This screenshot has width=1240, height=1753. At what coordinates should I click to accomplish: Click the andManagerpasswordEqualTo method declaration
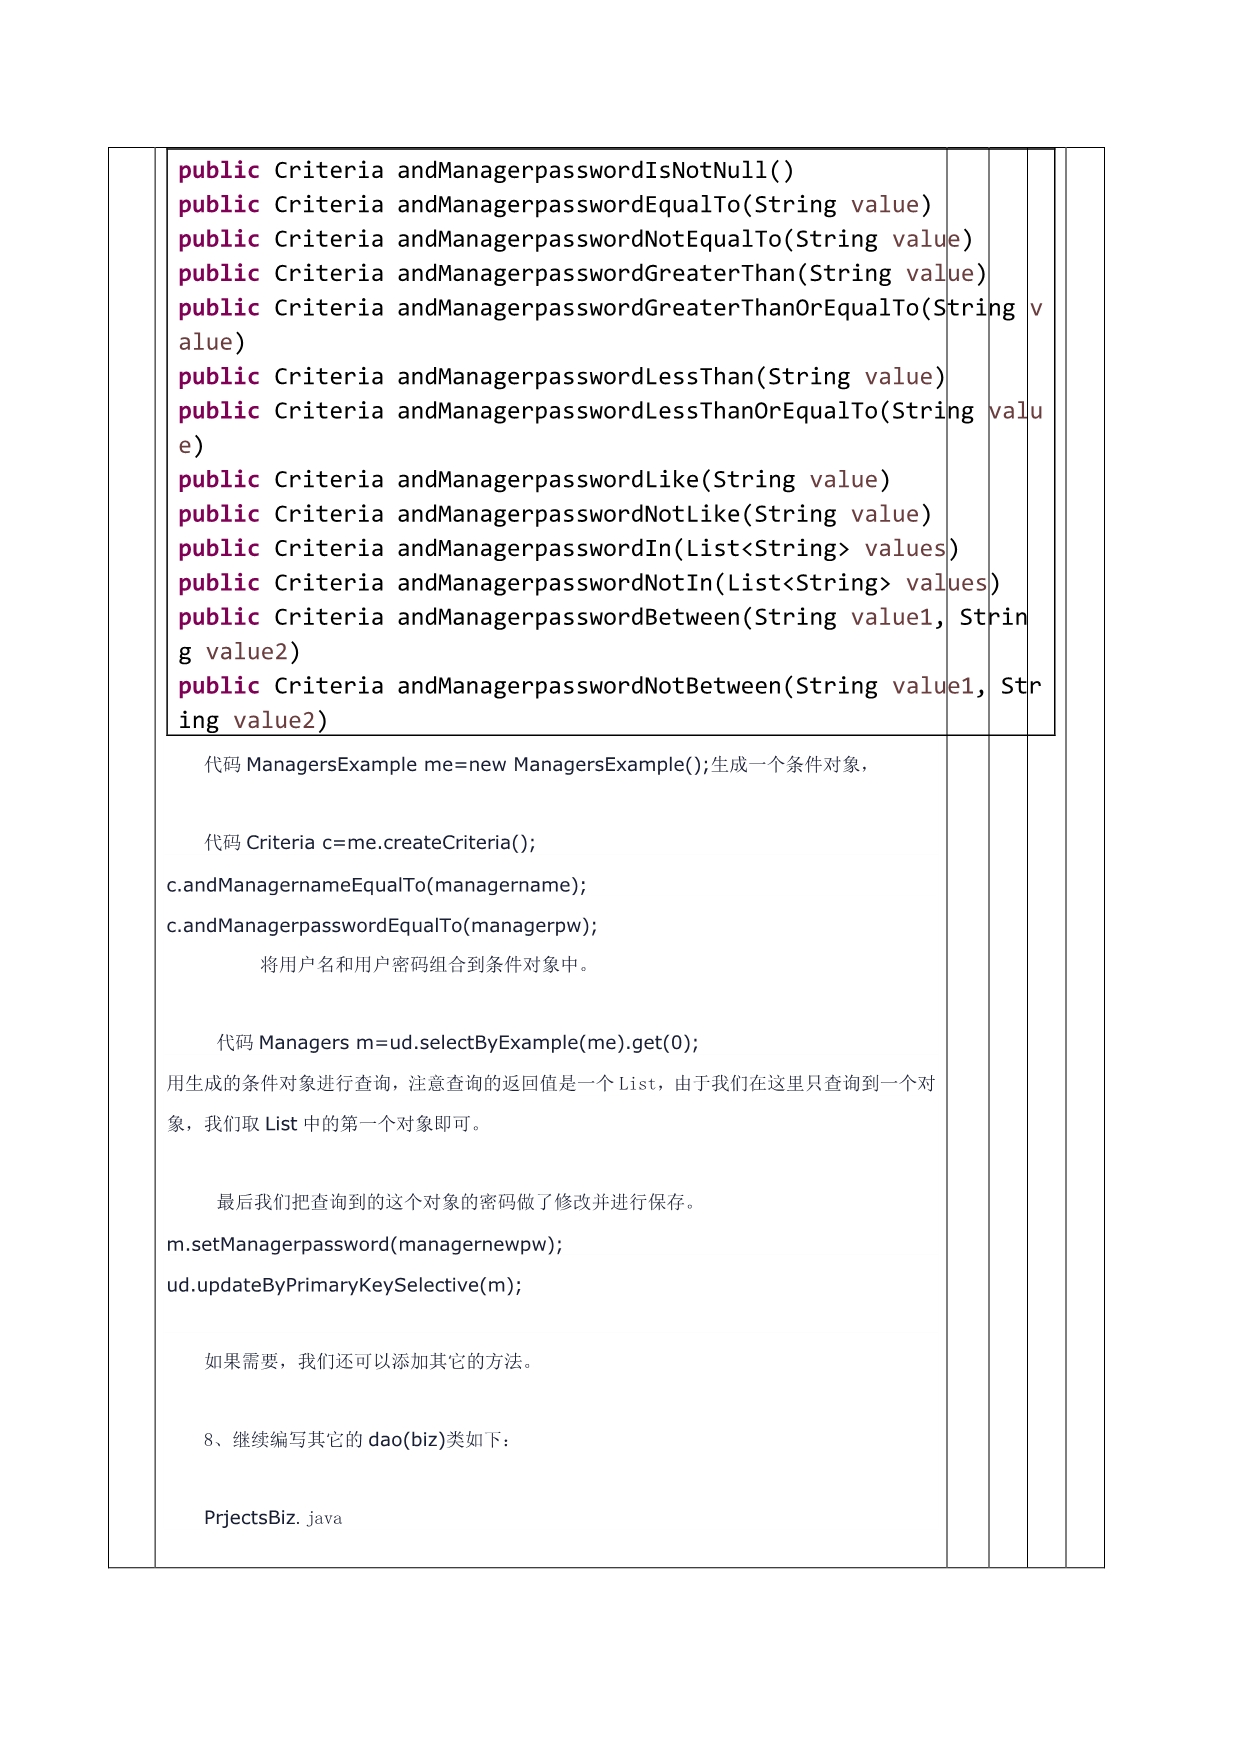[x=554, y=205]
